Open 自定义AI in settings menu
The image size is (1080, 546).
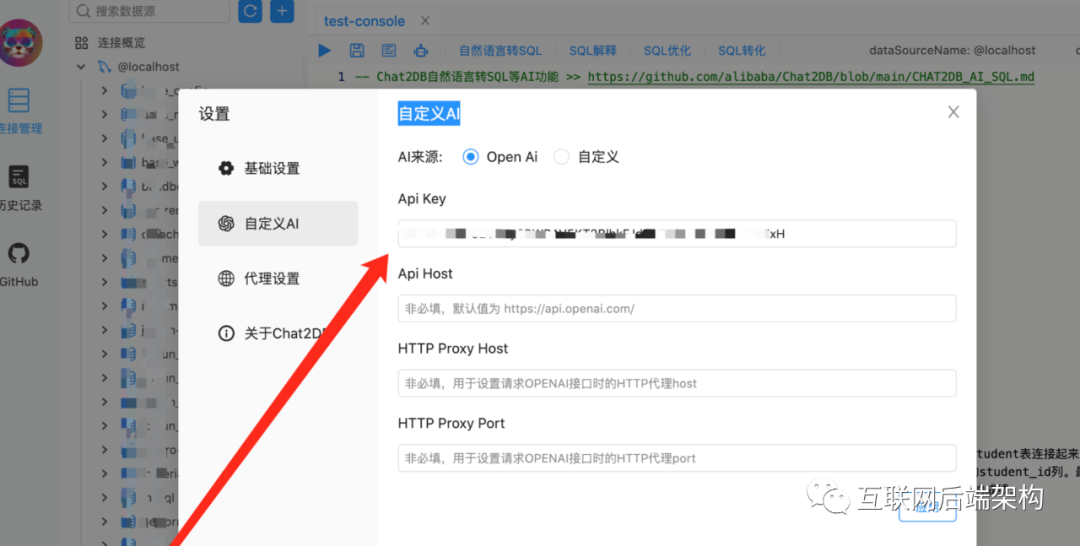click(x=278, y=224)
